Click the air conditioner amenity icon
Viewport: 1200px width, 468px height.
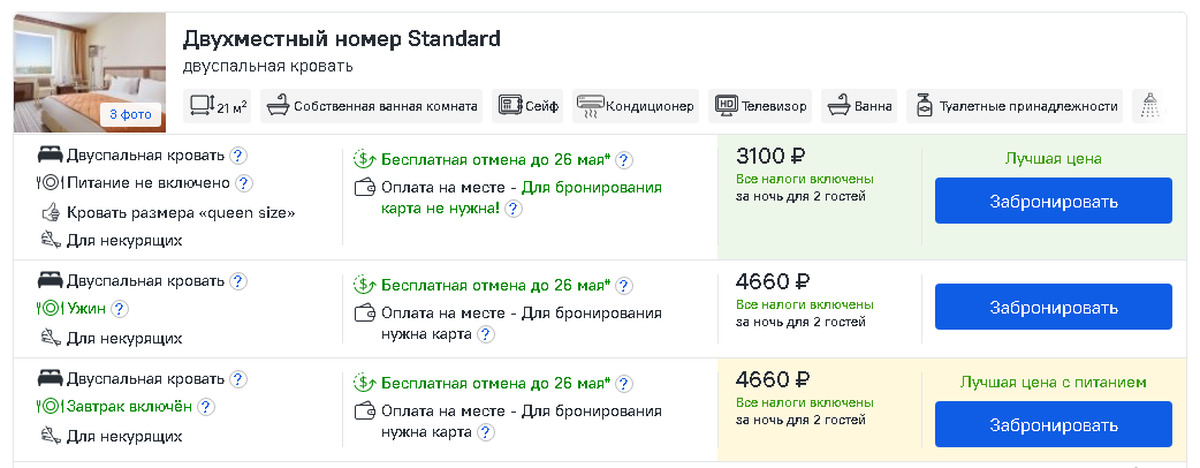(x=589, y=106)
